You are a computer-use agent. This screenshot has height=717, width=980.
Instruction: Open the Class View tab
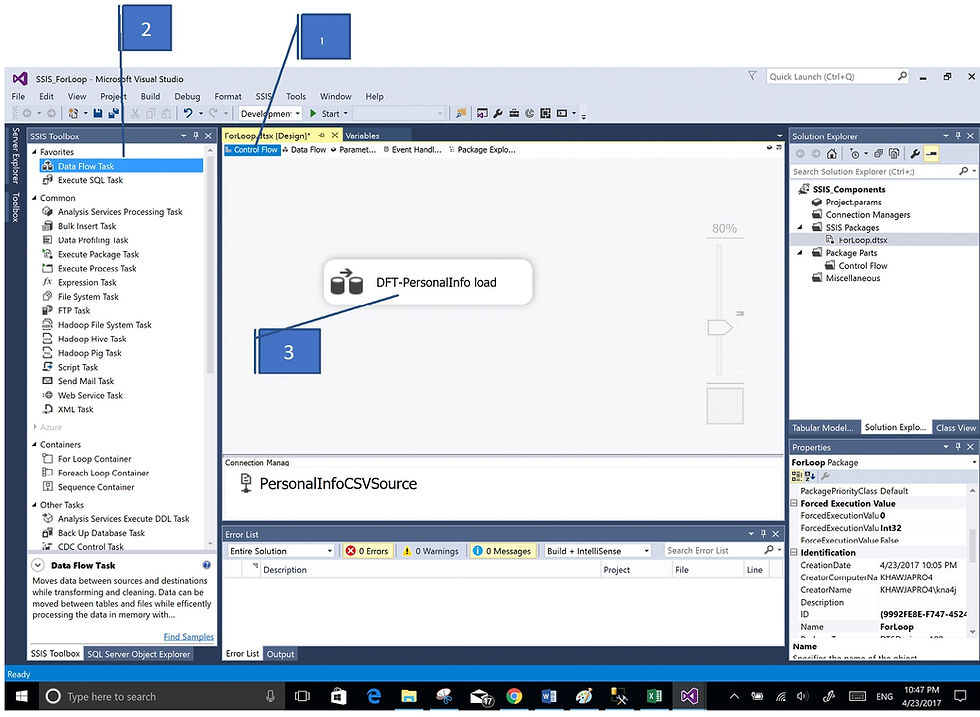pyautogui.click(x=956, y=428)
